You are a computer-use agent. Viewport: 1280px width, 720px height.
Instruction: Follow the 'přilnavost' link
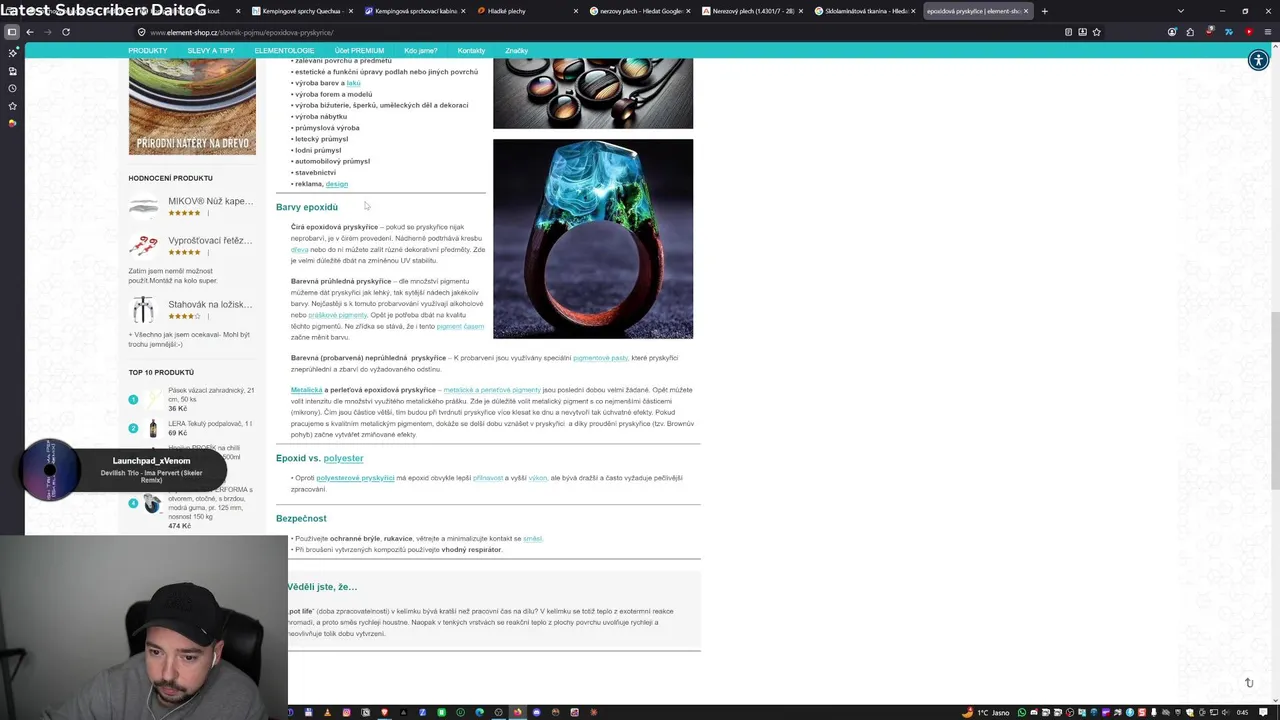click(488, 478)
